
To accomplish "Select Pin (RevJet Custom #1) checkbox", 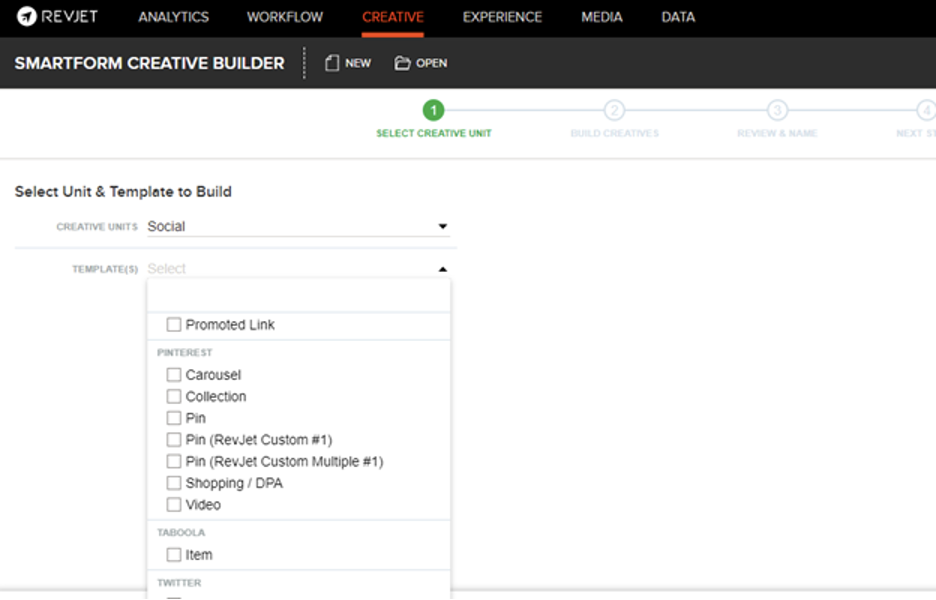I will pos(174,440).
